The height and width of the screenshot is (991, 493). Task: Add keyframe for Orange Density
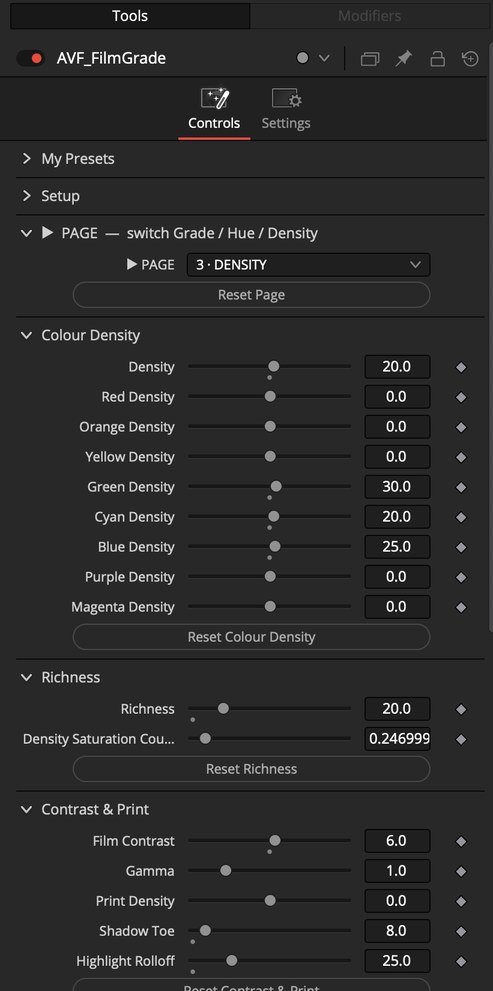tap(461, 427)
